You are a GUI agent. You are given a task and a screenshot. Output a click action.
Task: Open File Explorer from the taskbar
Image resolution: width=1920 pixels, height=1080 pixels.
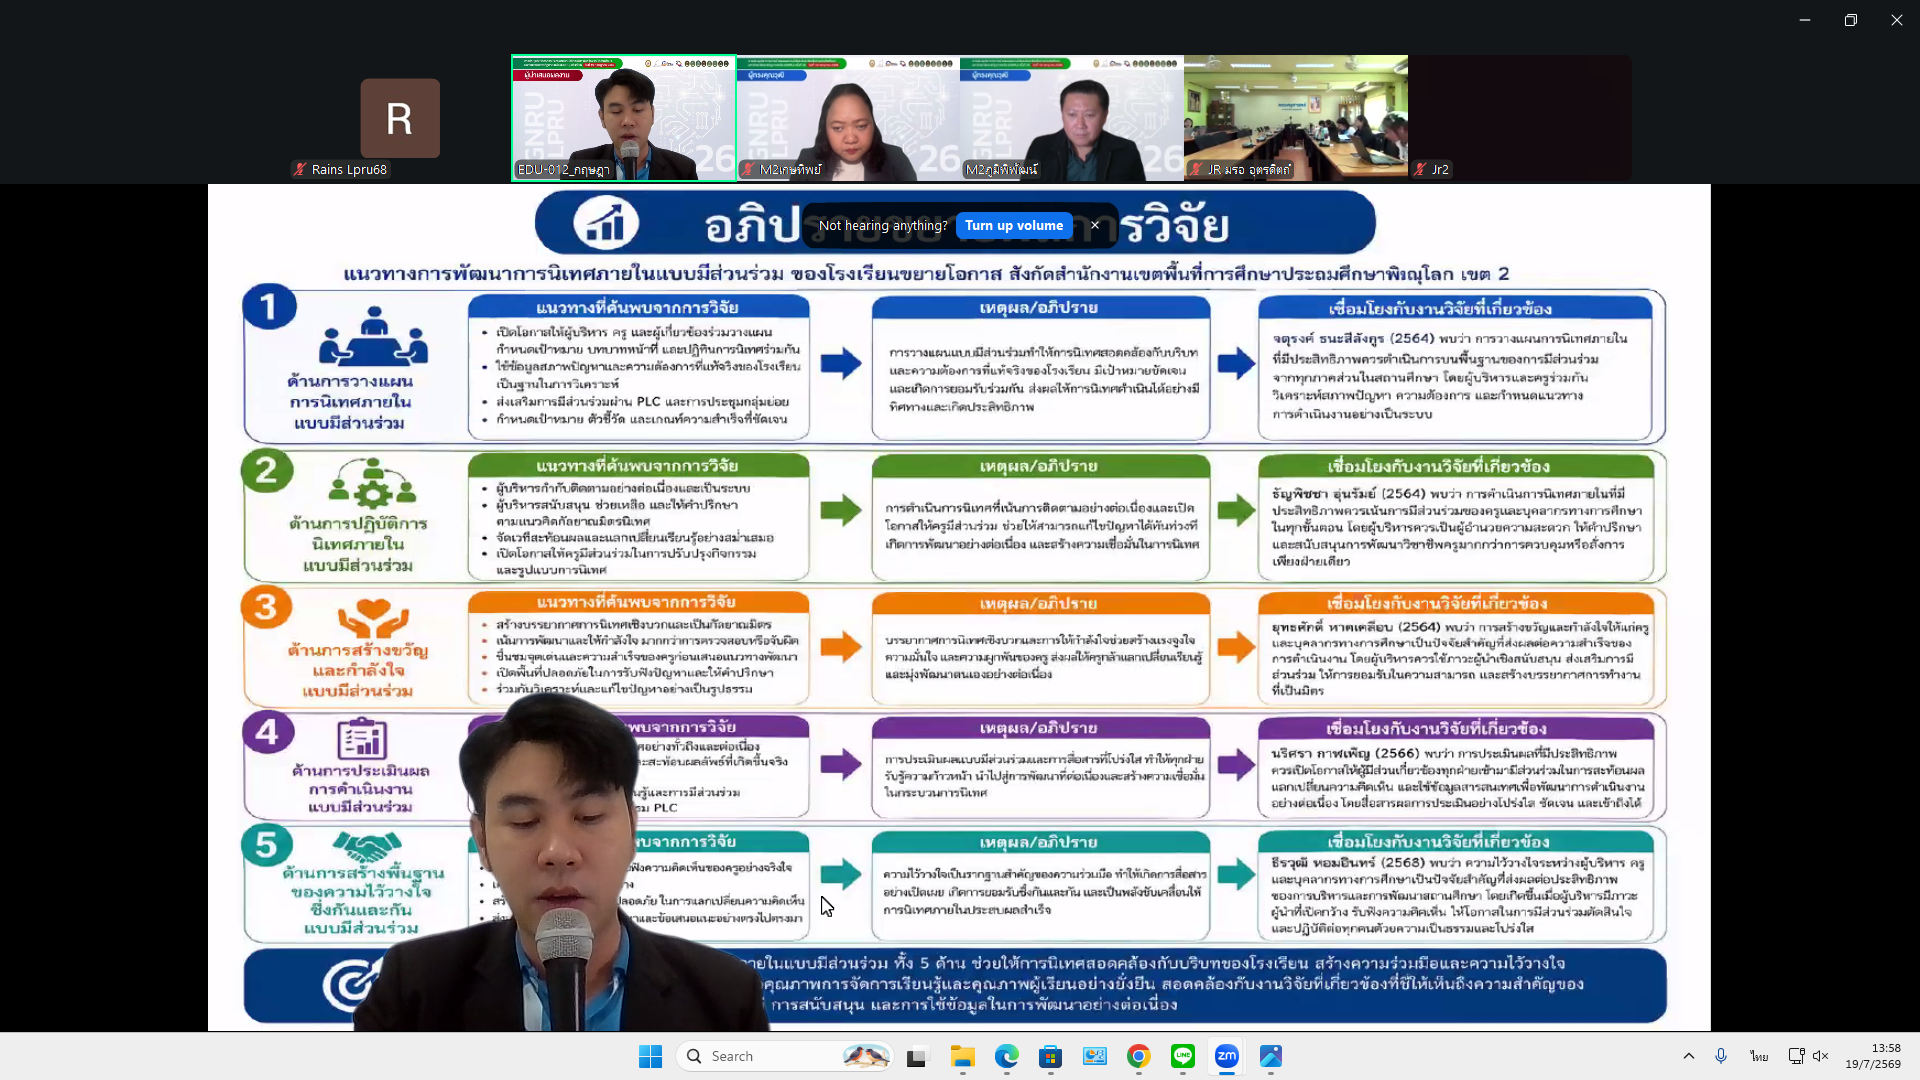click(962, 1056)
